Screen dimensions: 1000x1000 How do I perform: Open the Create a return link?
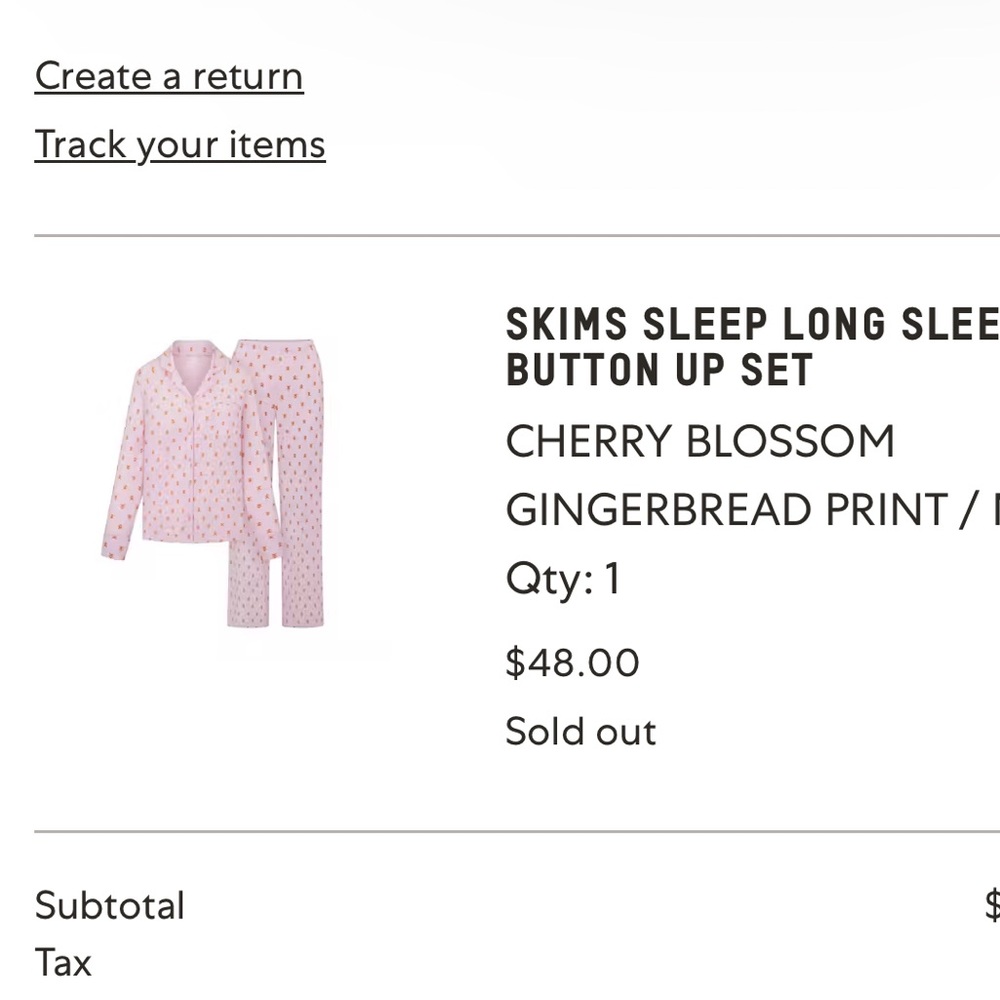[x=167, y=75]
